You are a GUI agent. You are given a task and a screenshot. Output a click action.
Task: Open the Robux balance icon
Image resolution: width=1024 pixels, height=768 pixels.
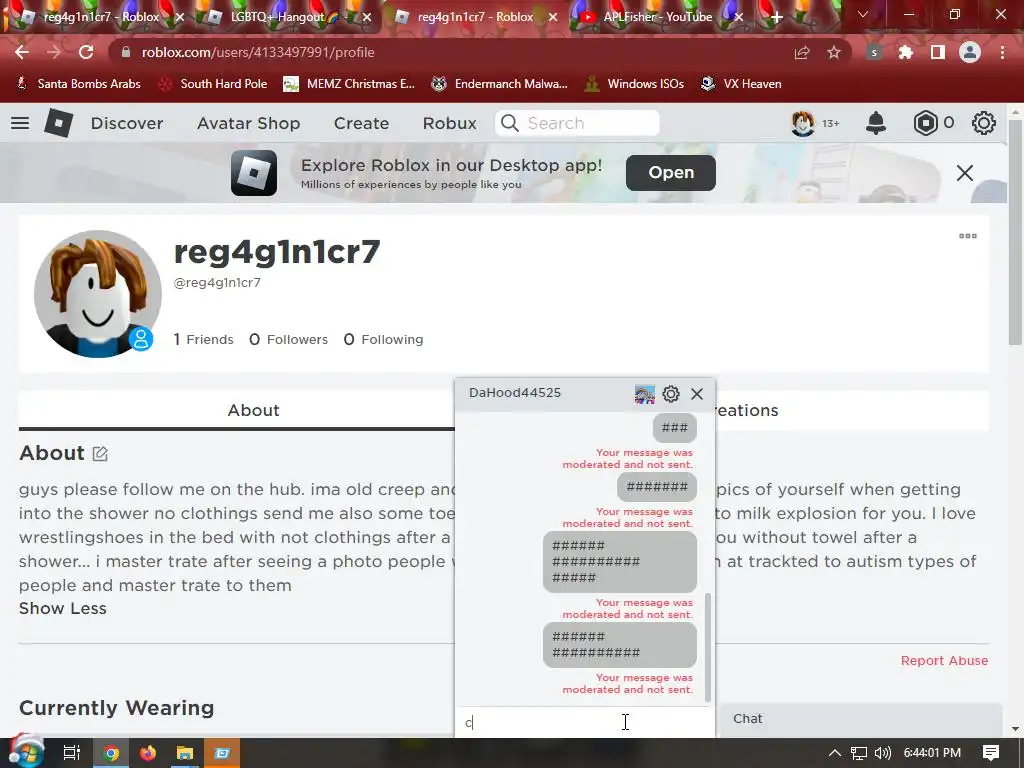tap(925, 123)
